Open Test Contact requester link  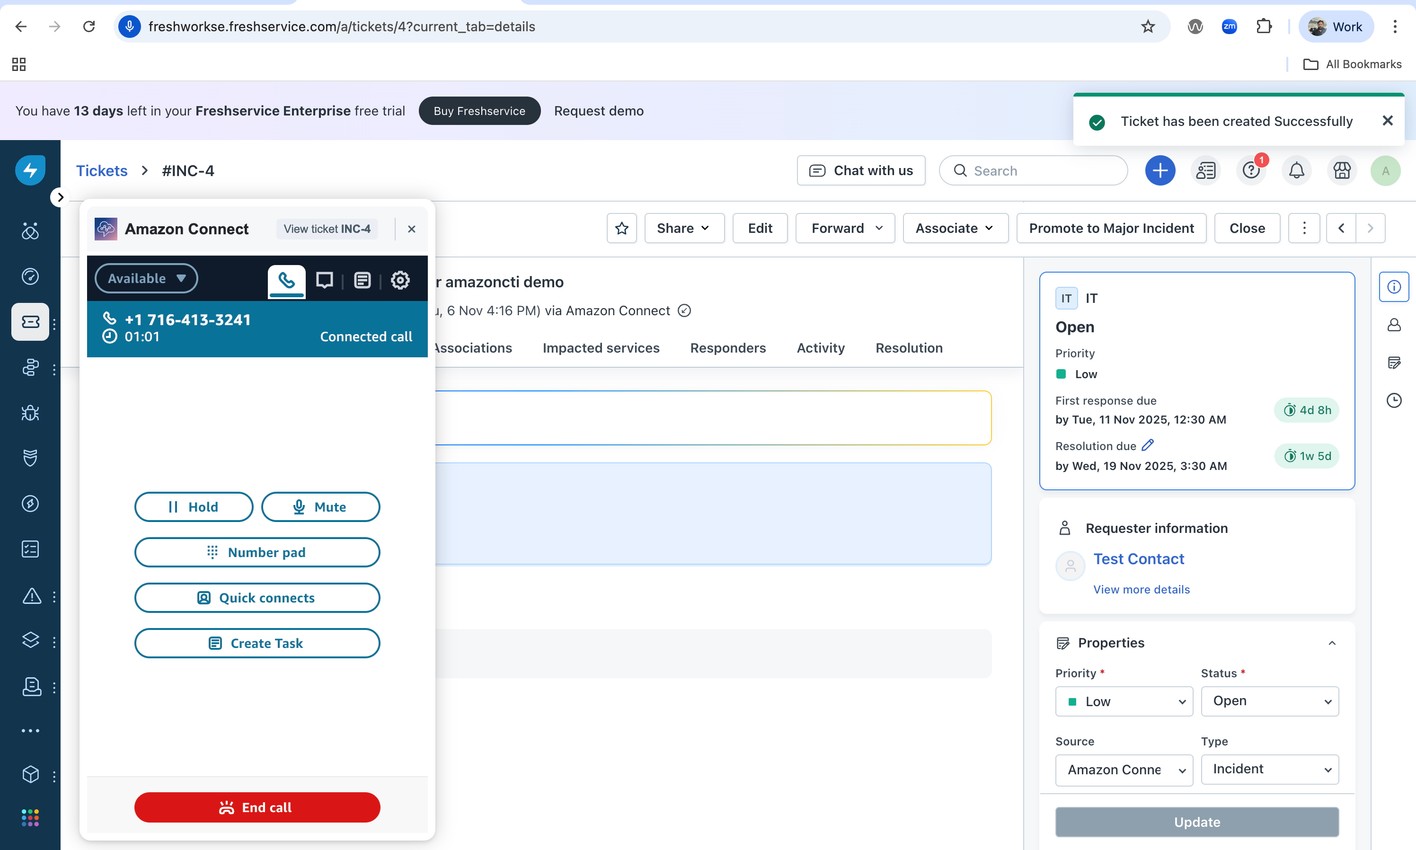1138,559
